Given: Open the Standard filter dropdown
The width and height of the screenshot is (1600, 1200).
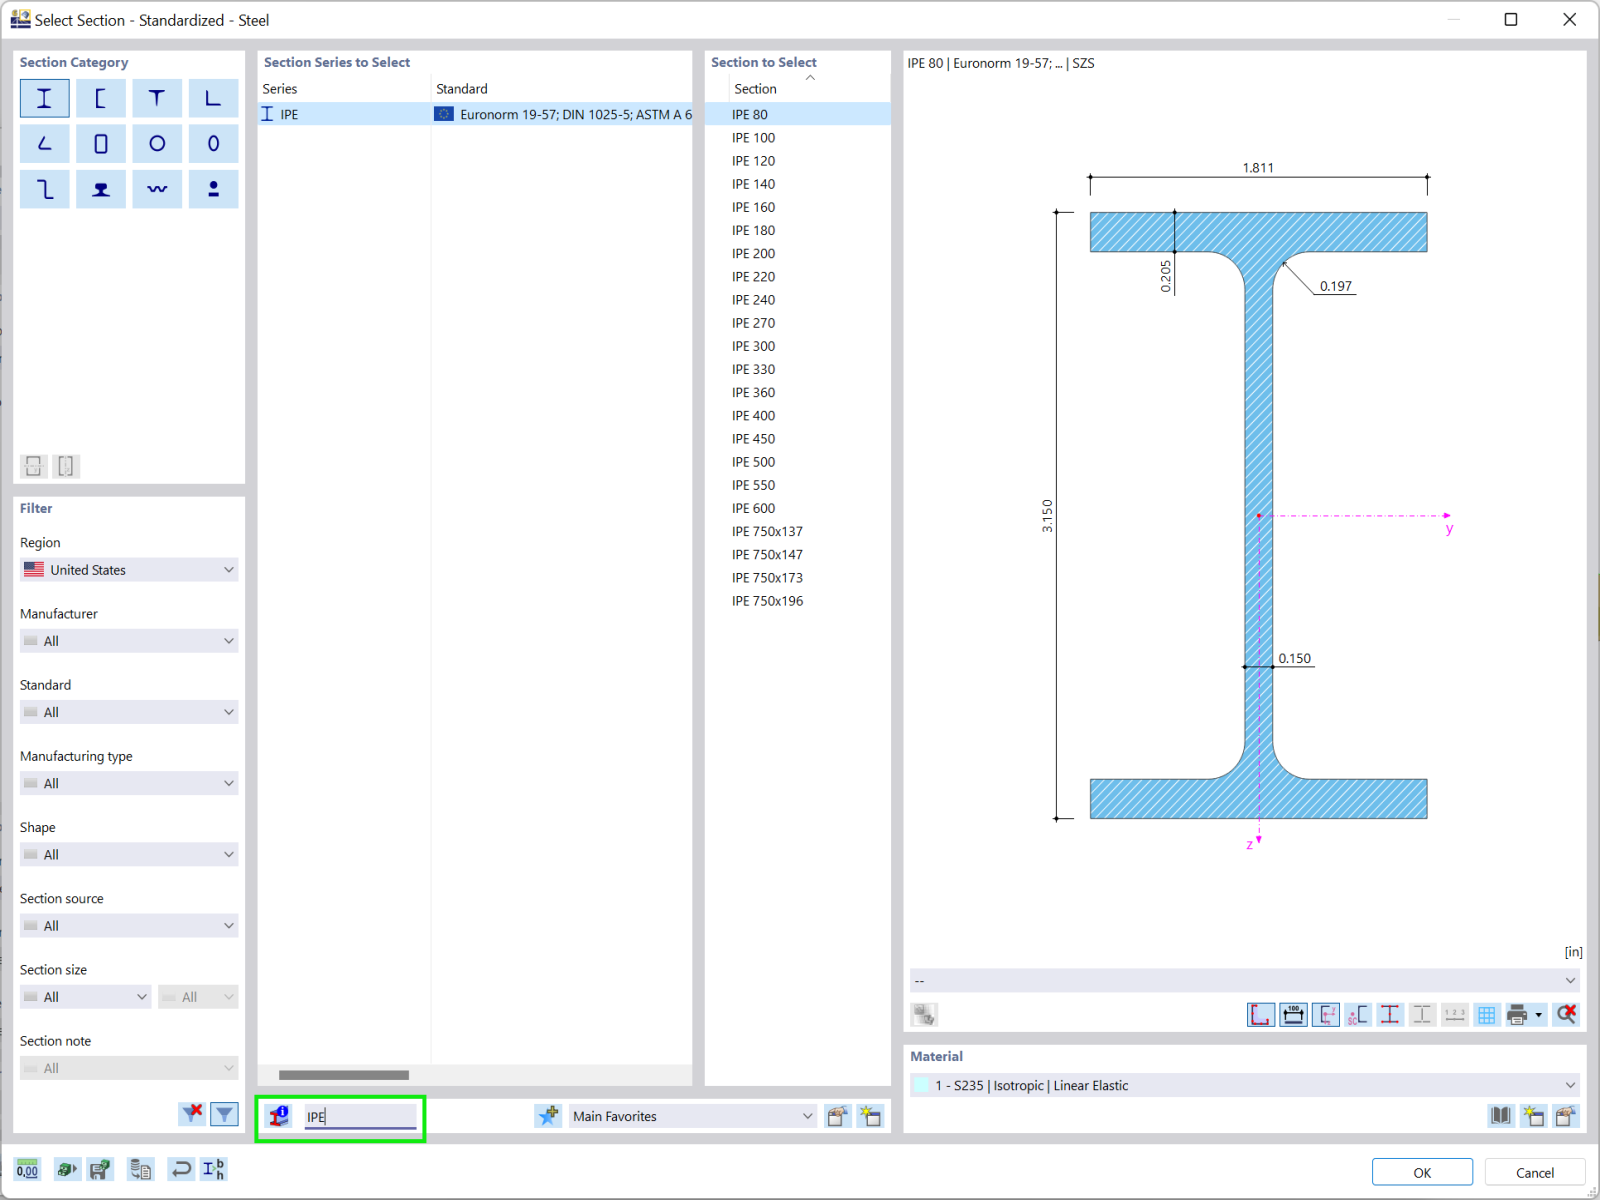Looking at the screenshot, I should pos(129,712).
